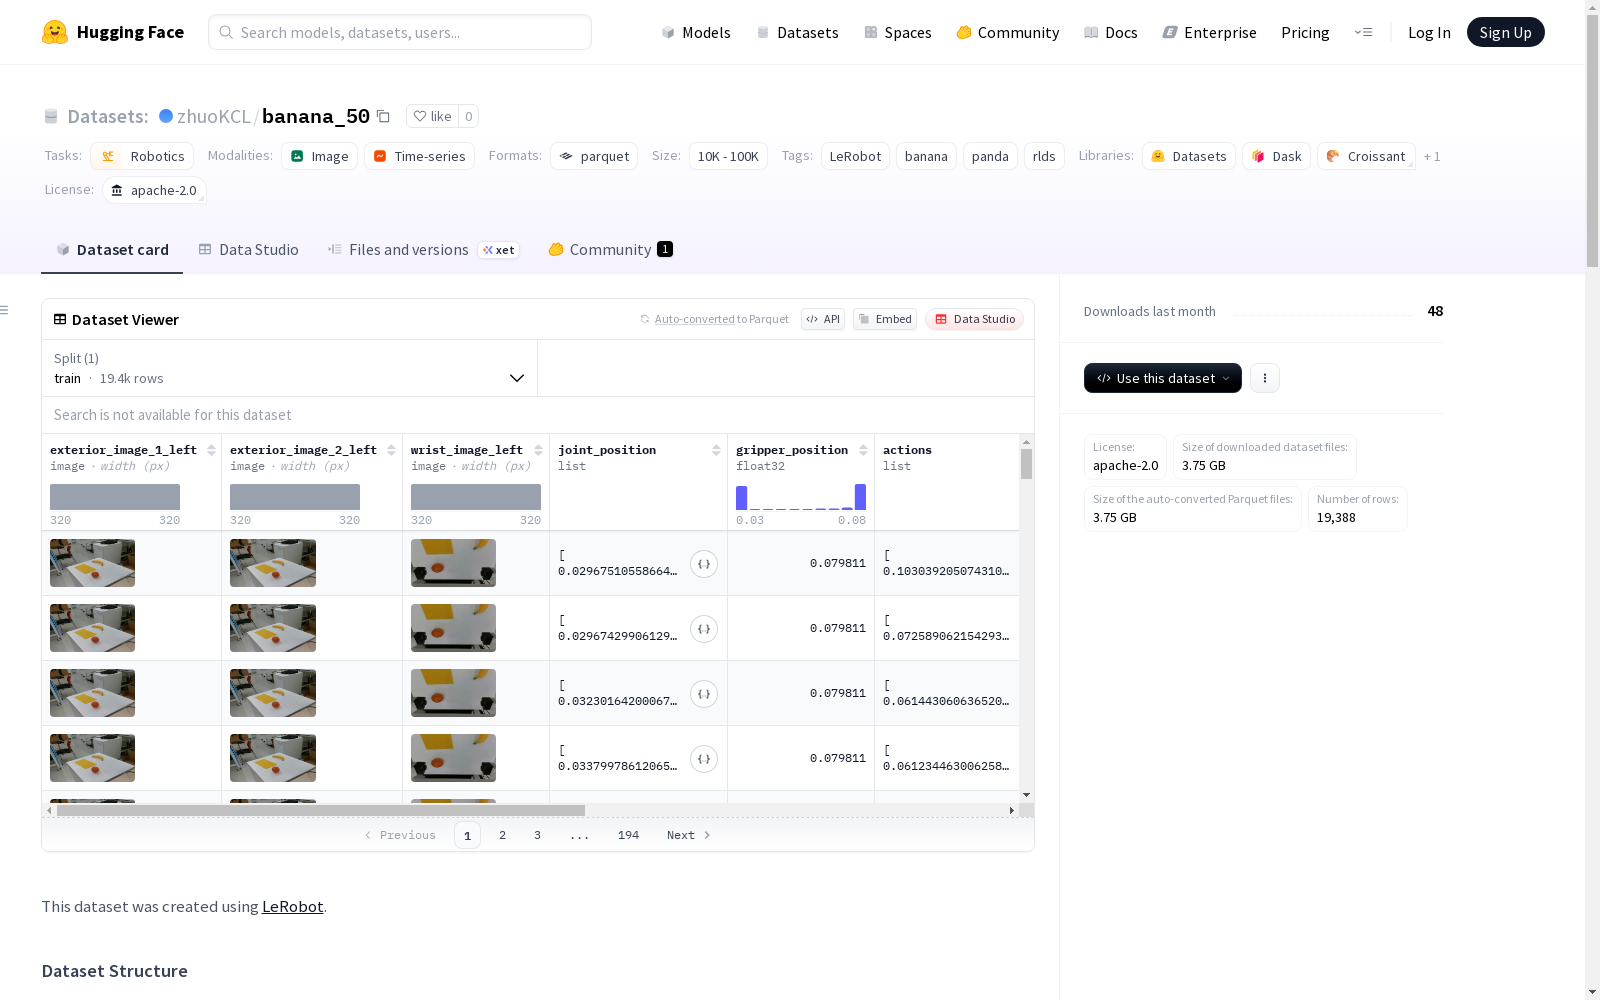
Task: Expand JSON of second row joint_position
Action: pos(704,629)
